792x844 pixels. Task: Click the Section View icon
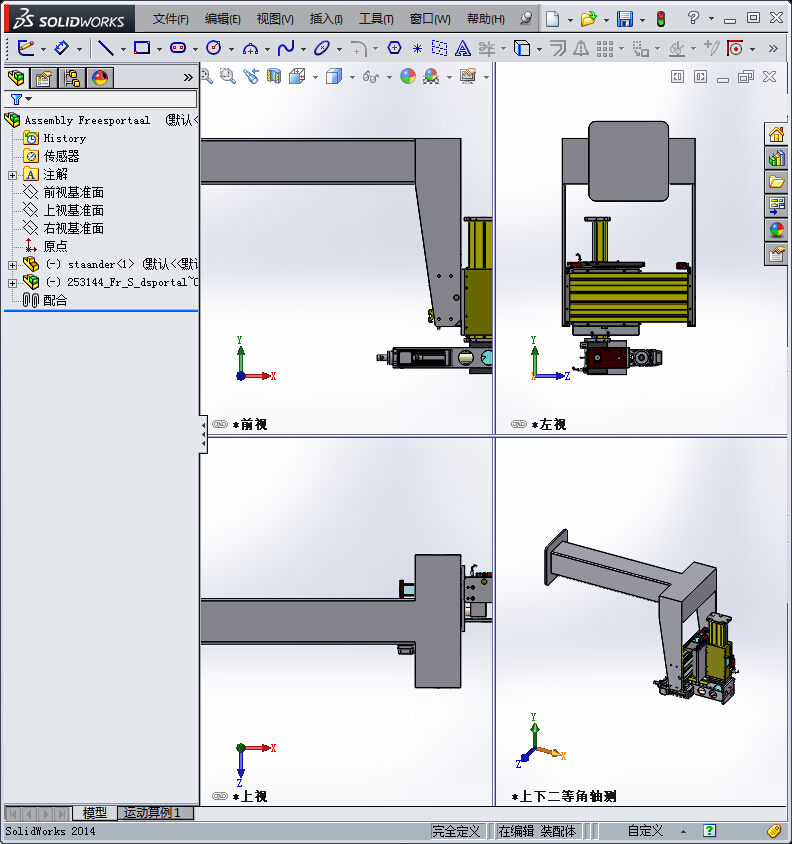(274, 76)
